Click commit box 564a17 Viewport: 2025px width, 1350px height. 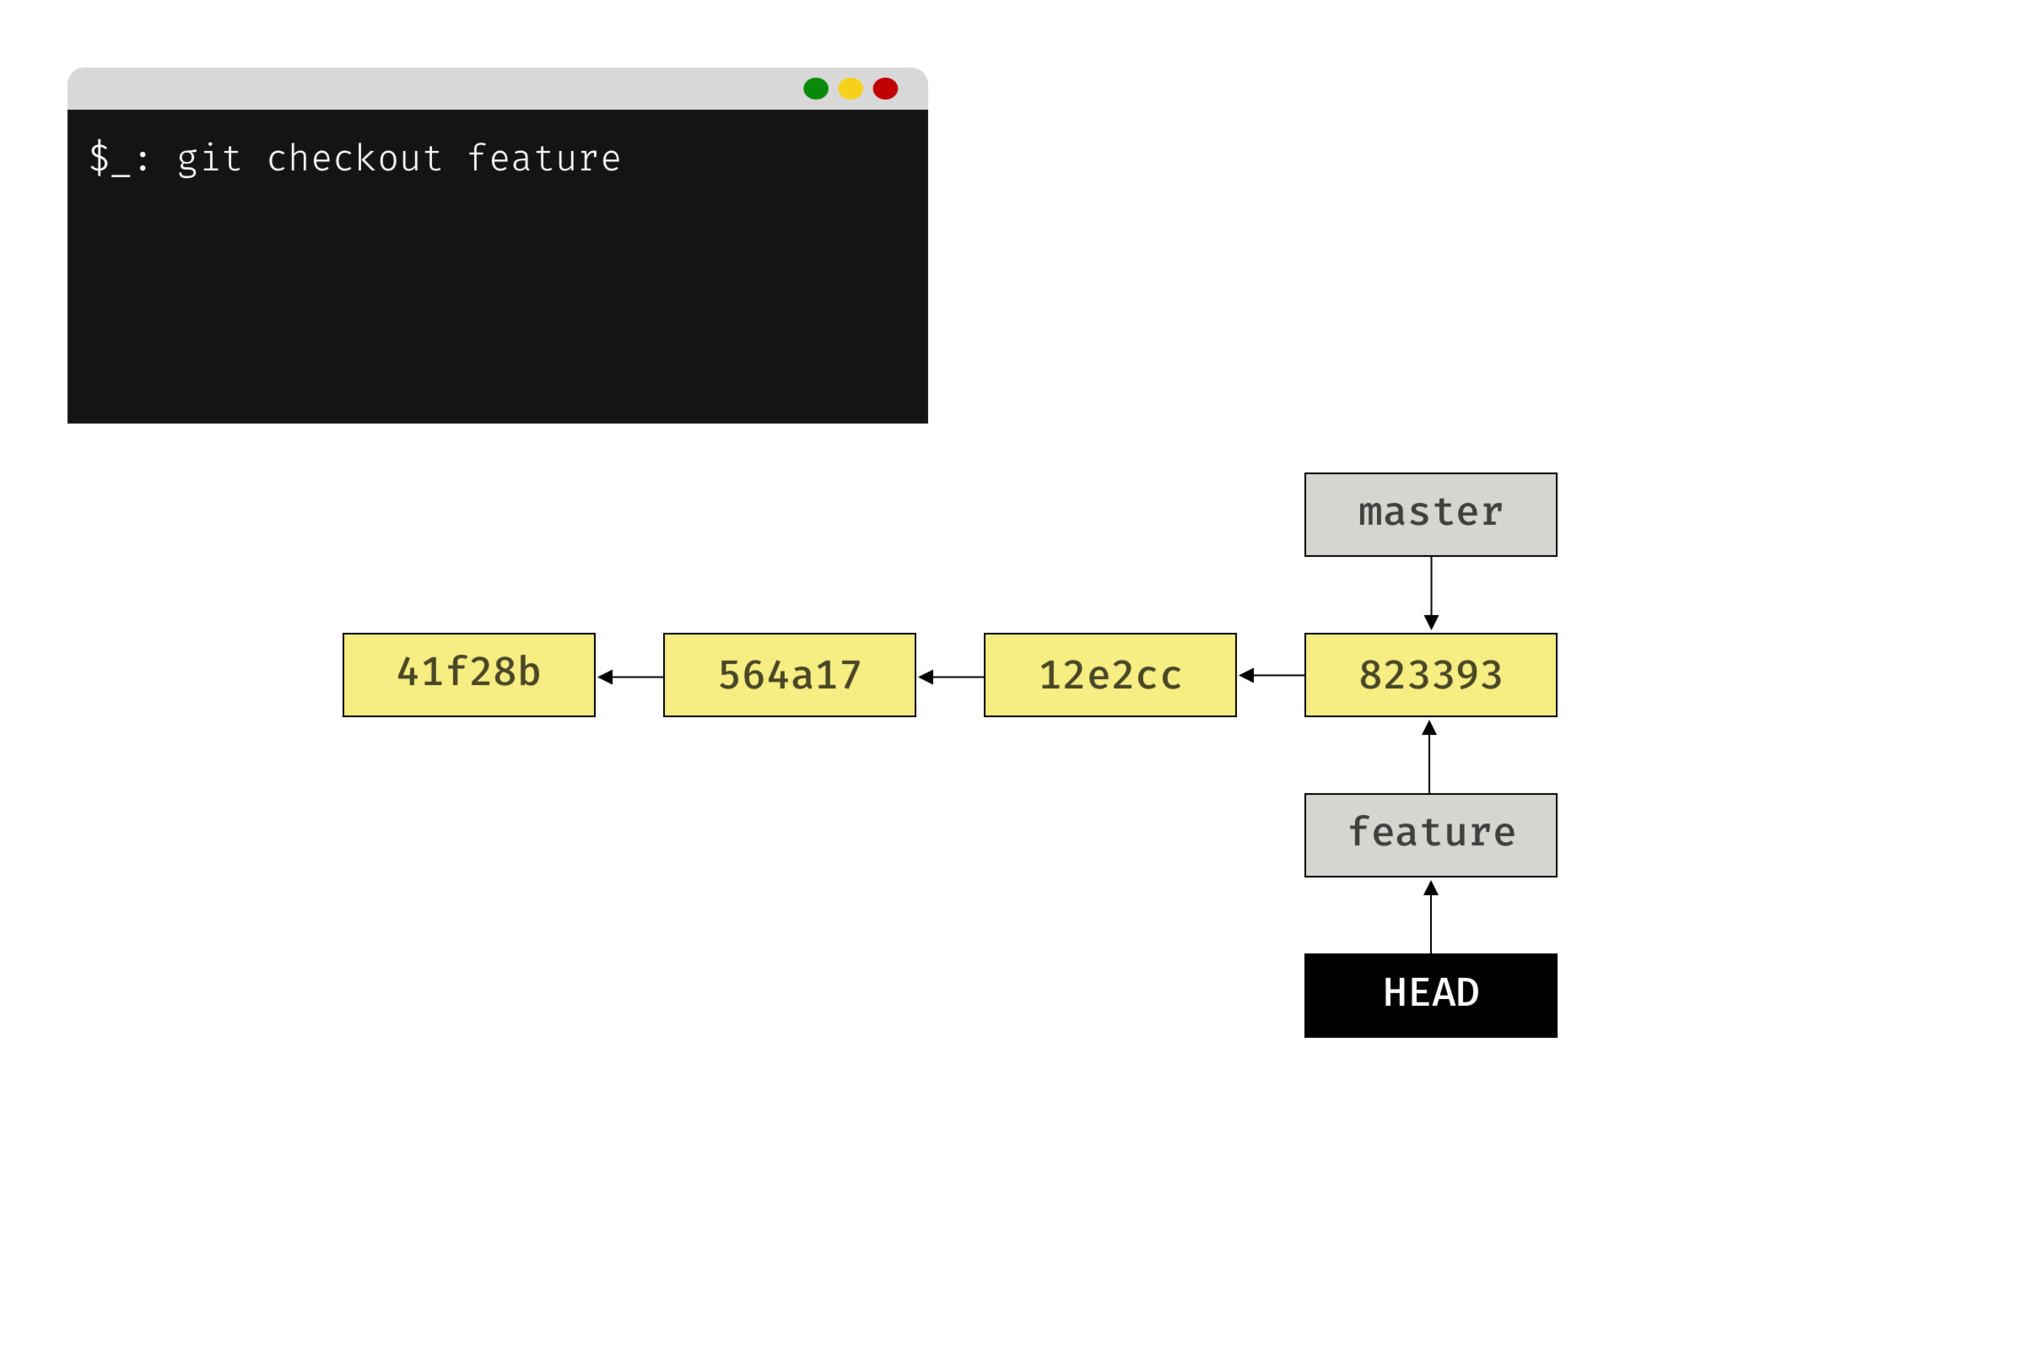789,674
